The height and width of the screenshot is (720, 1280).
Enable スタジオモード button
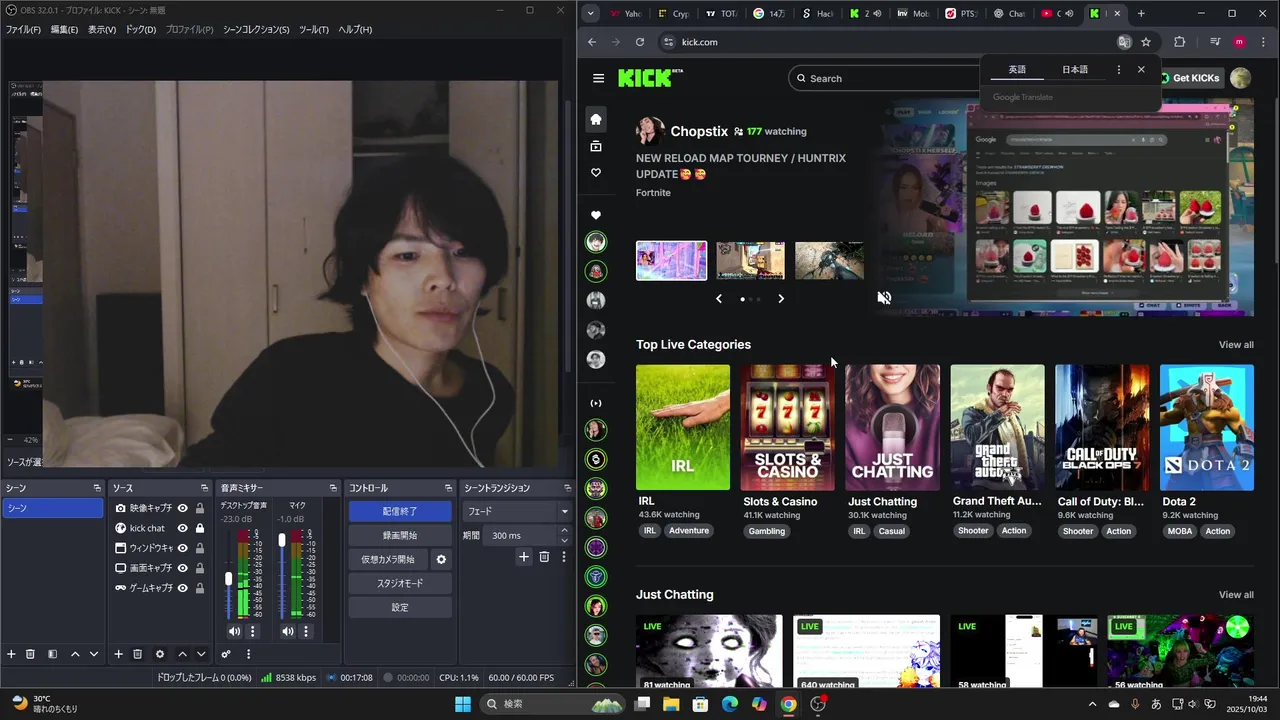(x=400, y=583)
